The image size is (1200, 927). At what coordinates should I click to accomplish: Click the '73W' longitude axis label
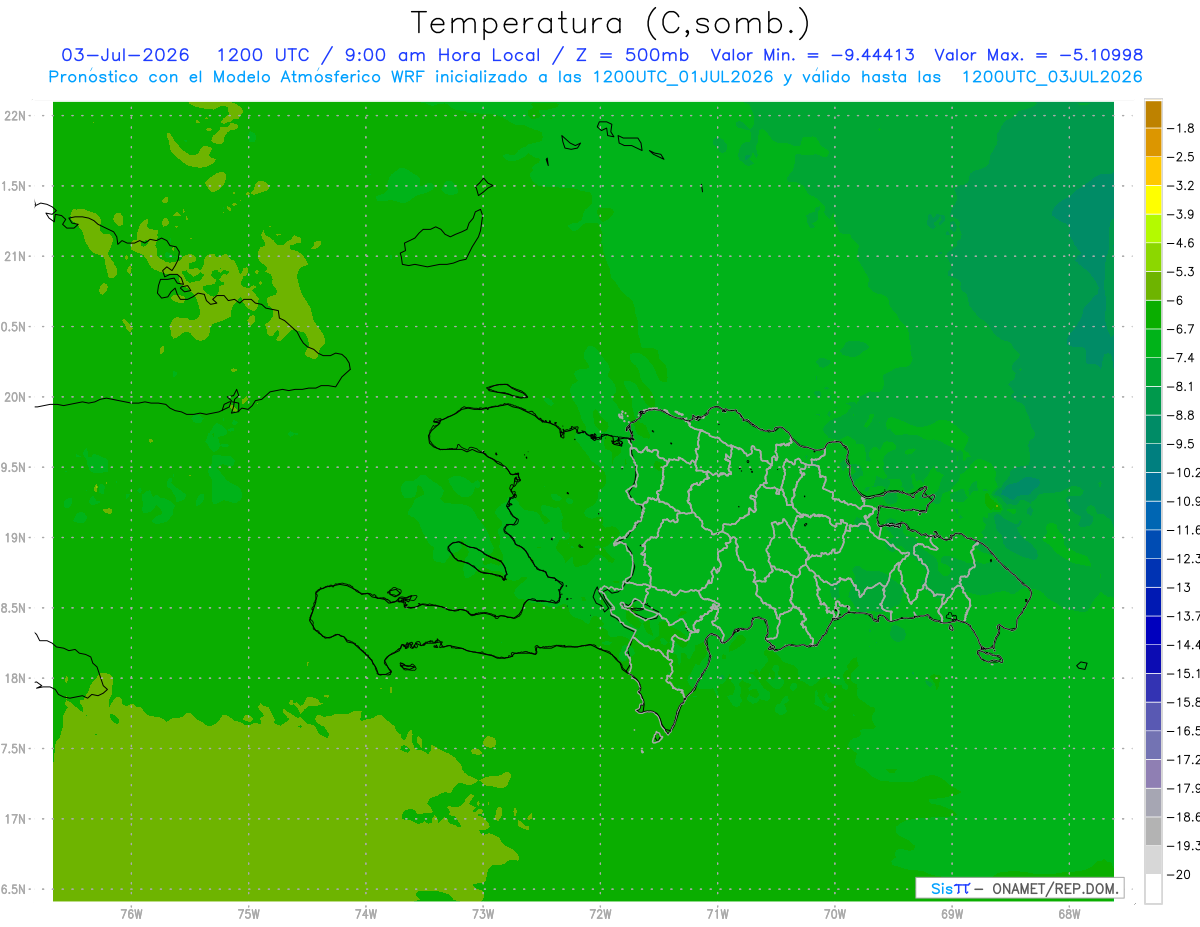tap(483, 914)
